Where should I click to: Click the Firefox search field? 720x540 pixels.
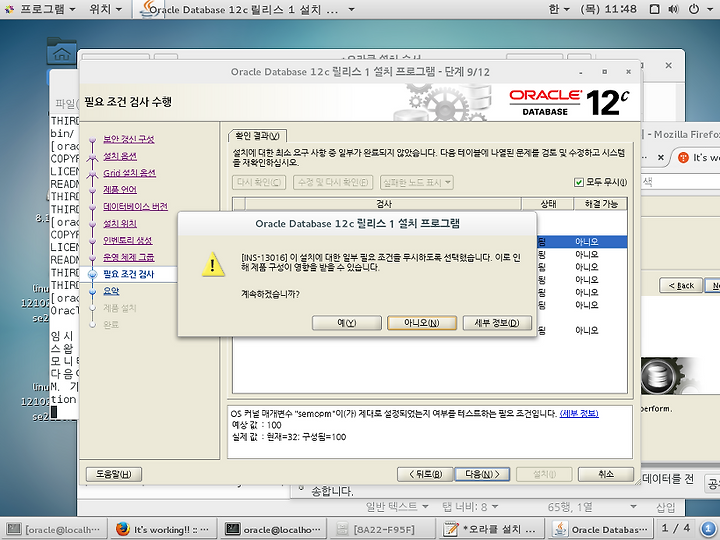click(x=680, y=182)
